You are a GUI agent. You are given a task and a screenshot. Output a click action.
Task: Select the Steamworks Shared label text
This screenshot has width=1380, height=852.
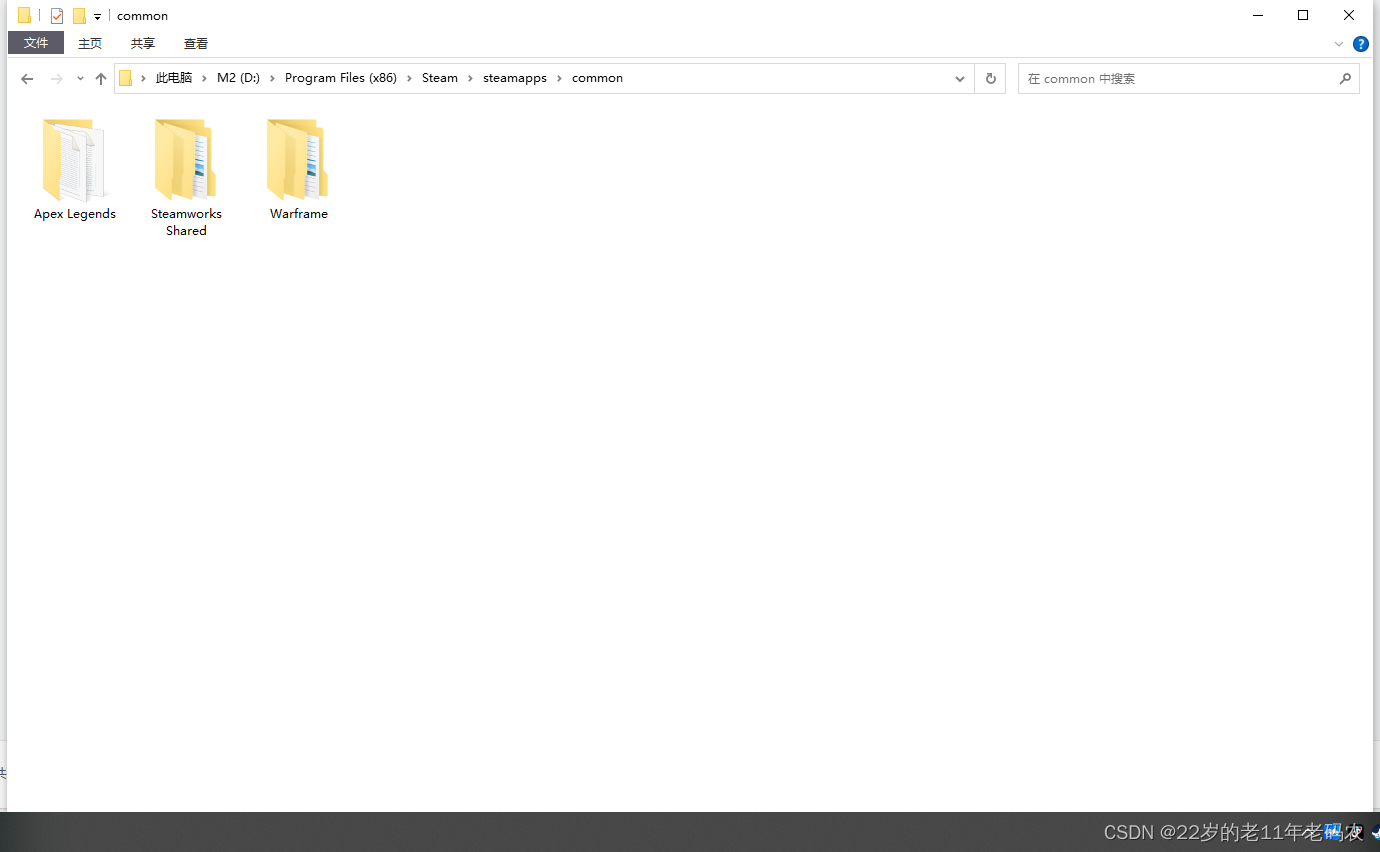click(186, 222)
